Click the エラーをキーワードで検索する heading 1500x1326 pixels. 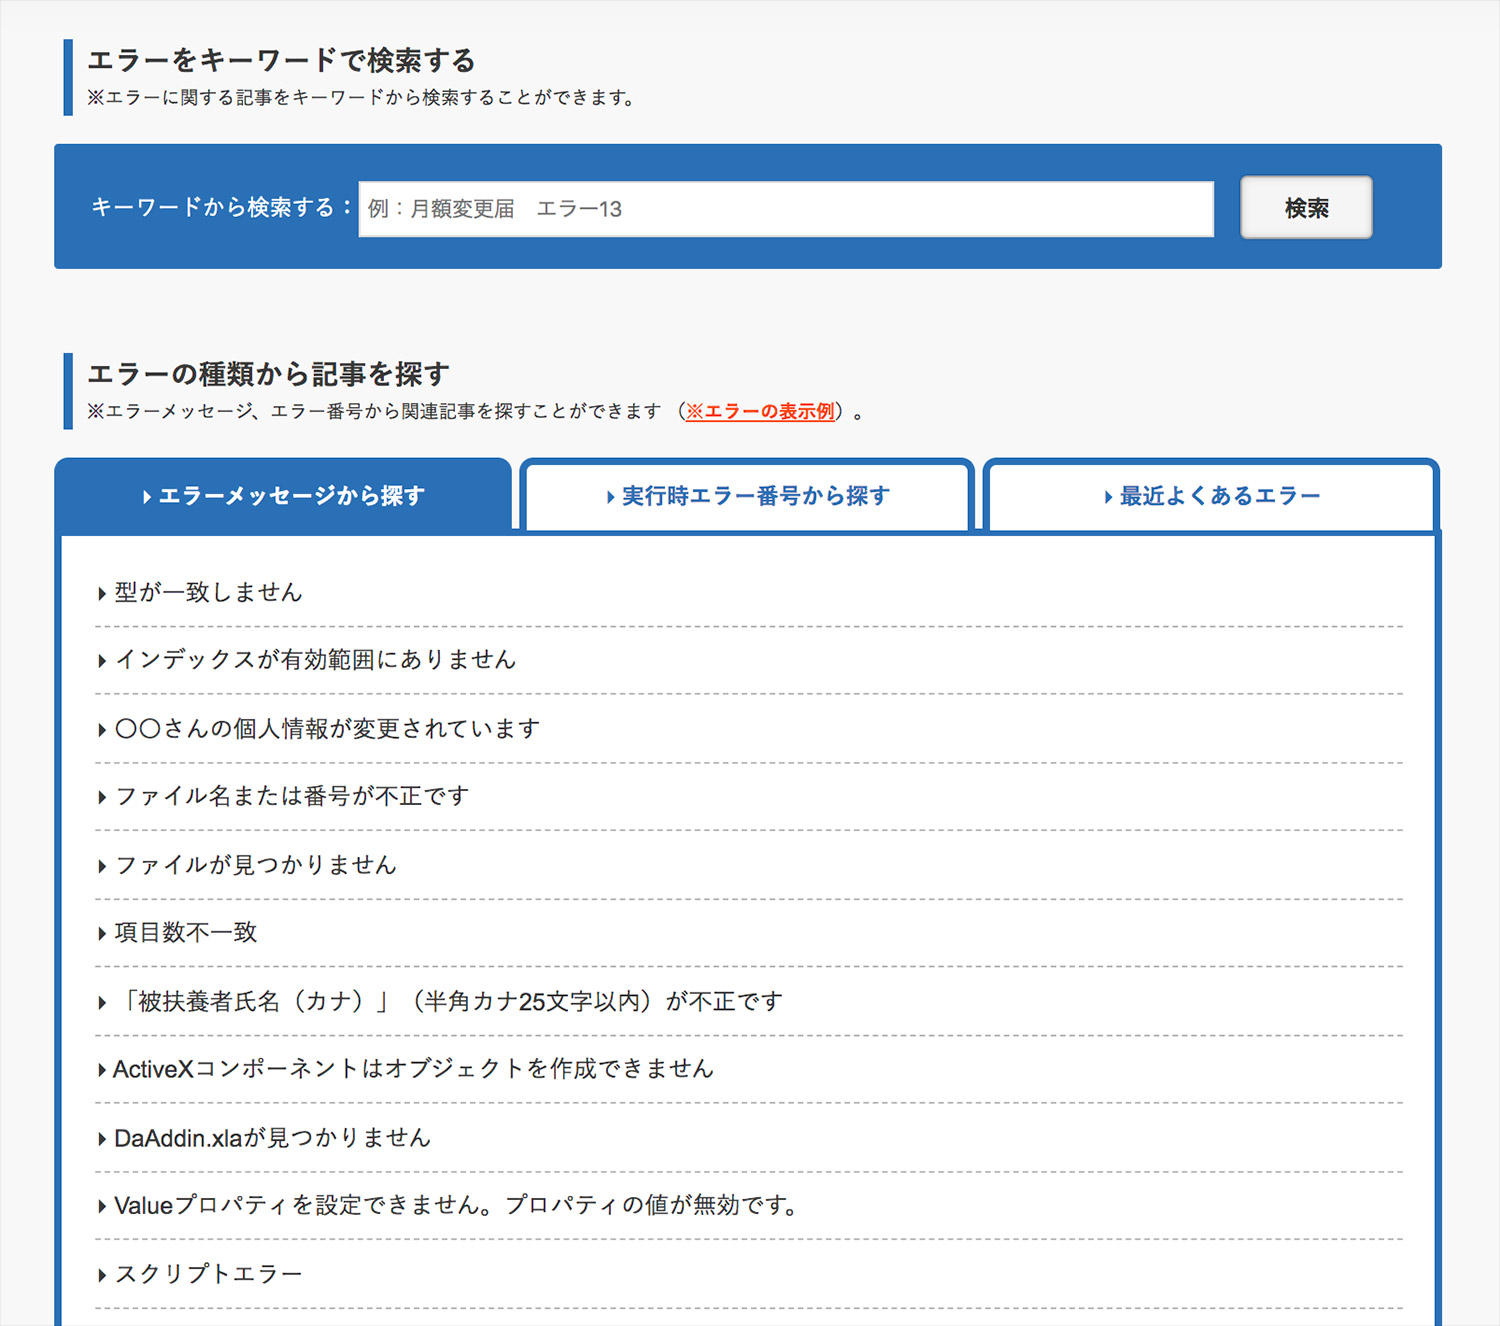coord(281,60)
